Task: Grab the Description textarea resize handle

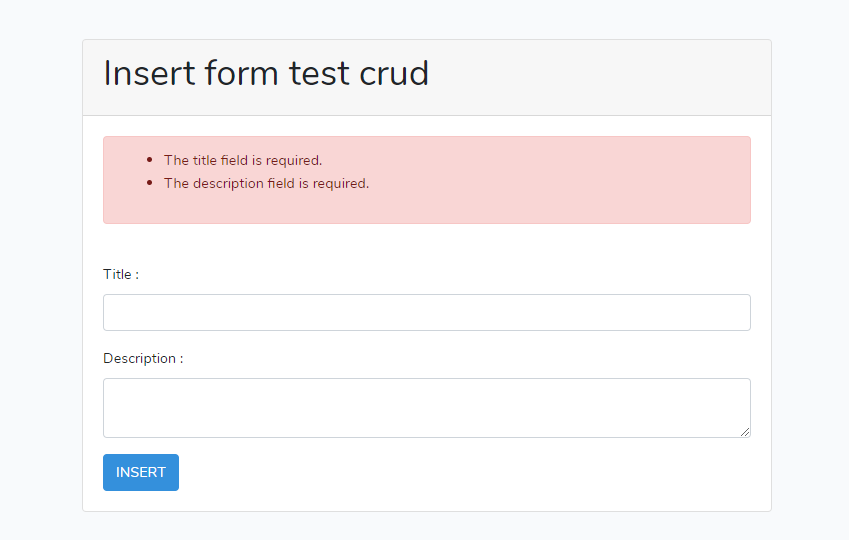Action: pos(745,432)
